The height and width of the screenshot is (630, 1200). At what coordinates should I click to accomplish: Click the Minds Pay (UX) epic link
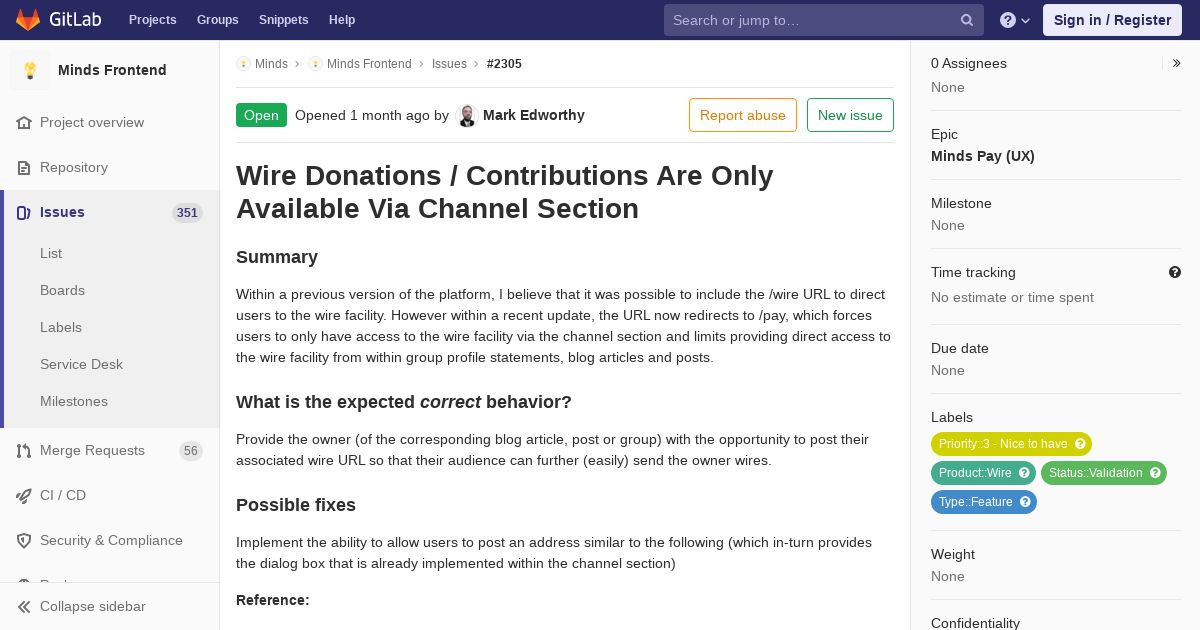click(983, 156)
